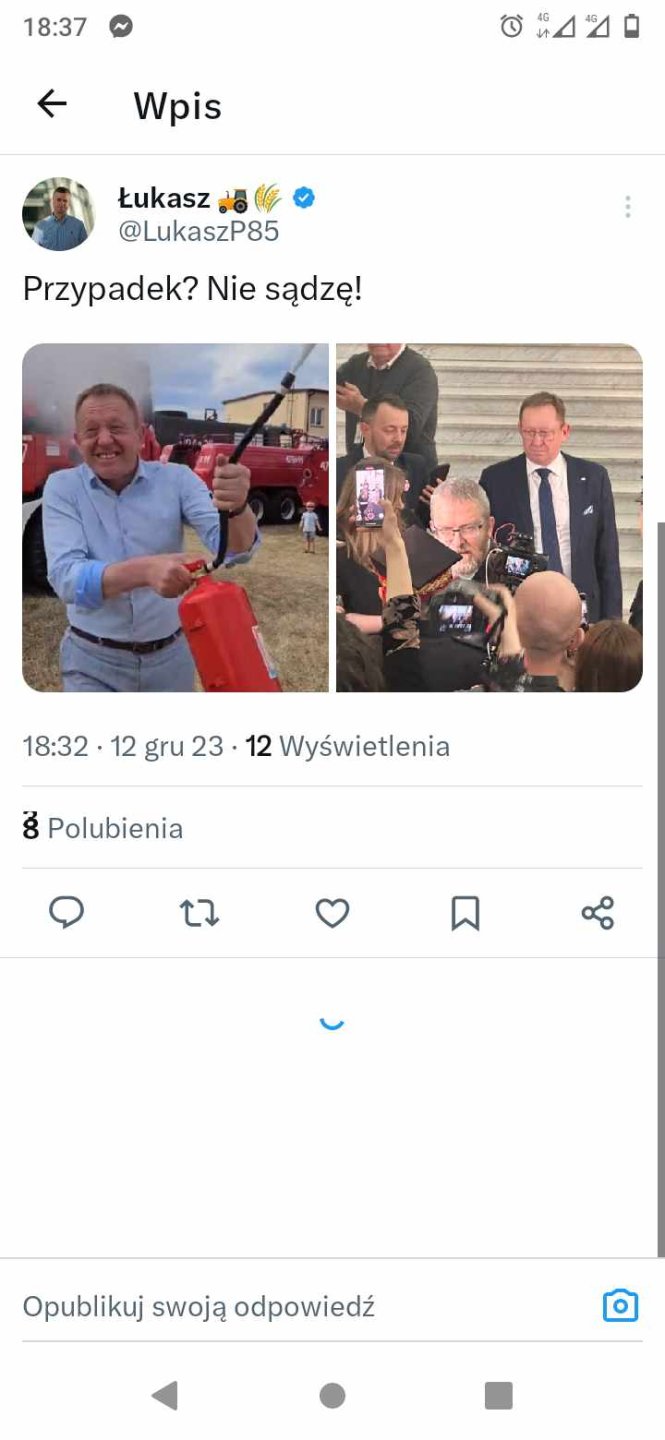Like the post with heart icon

coord(332,912)
